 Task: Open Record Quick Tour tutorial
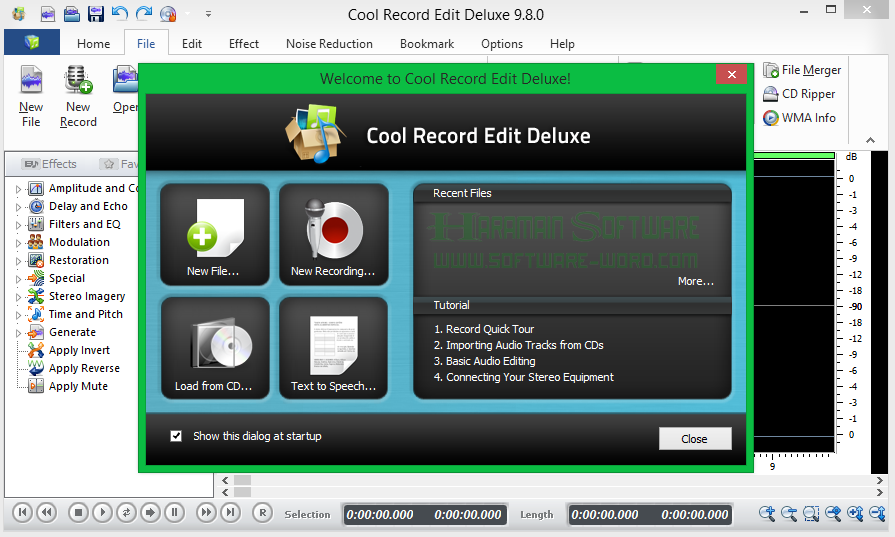coord(483,329)
